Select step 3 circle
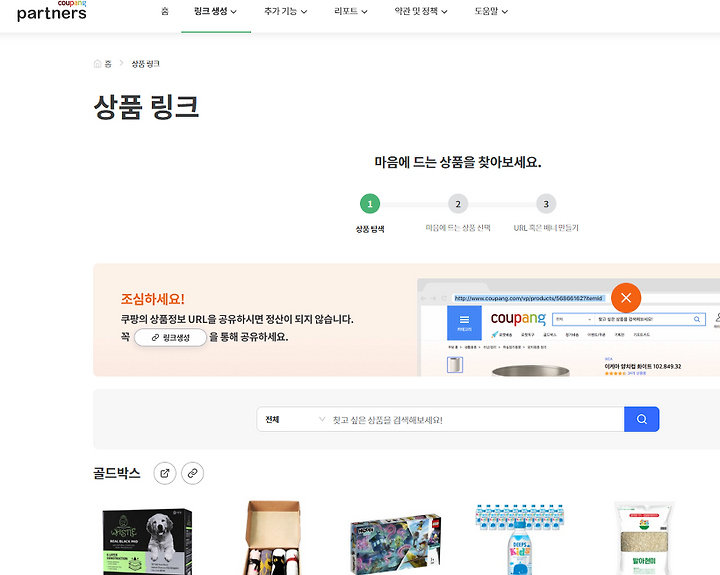 click(546, 204)
